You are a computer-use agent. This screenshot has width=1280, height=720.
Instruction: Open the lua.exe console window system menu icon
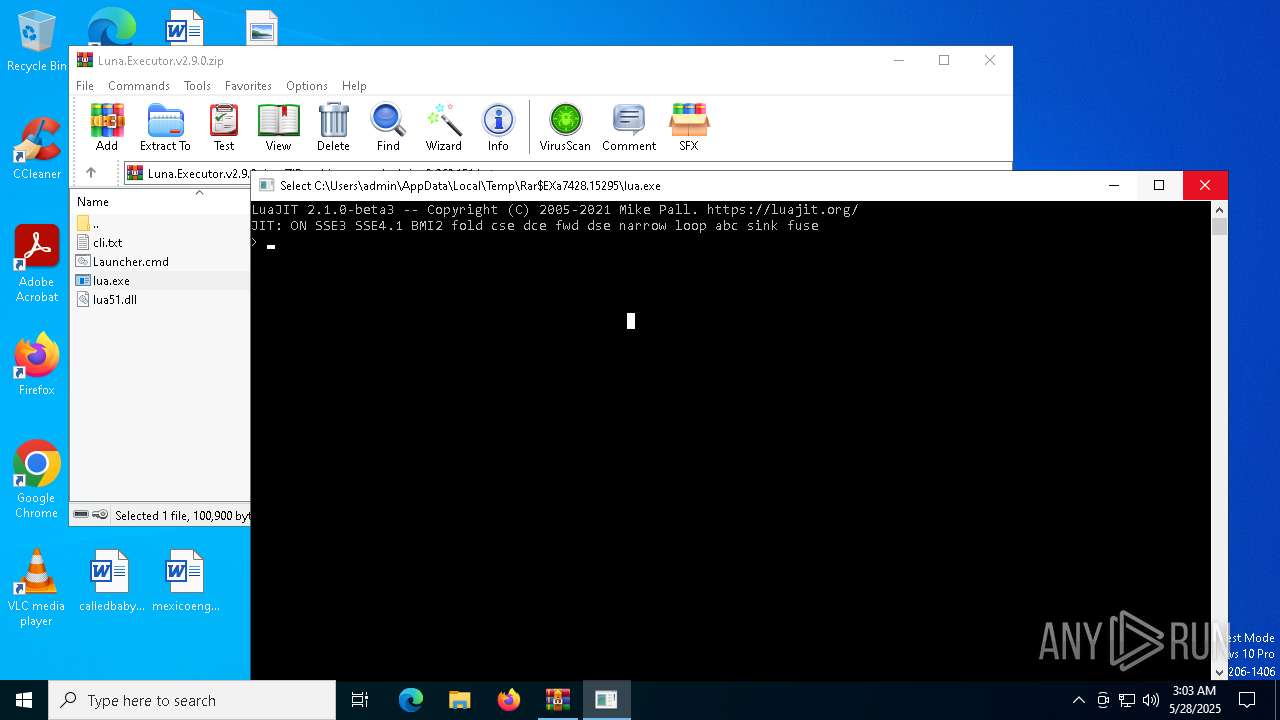266,185
